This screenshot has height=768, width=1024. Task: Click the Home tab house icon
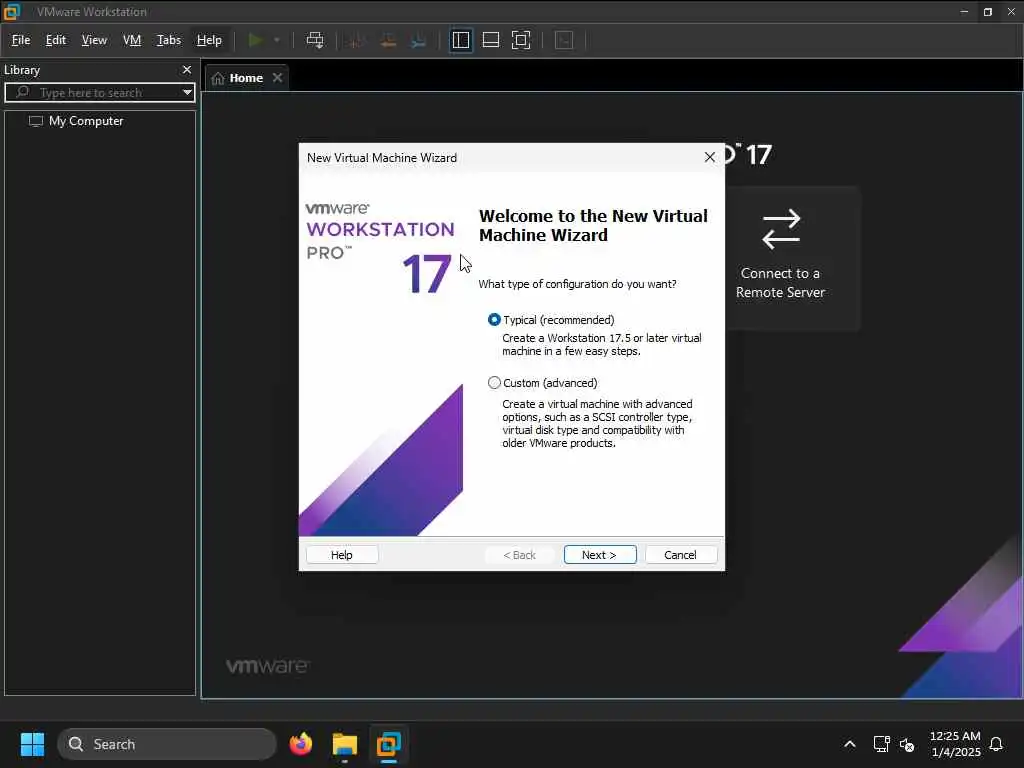(x=218, y=78)
